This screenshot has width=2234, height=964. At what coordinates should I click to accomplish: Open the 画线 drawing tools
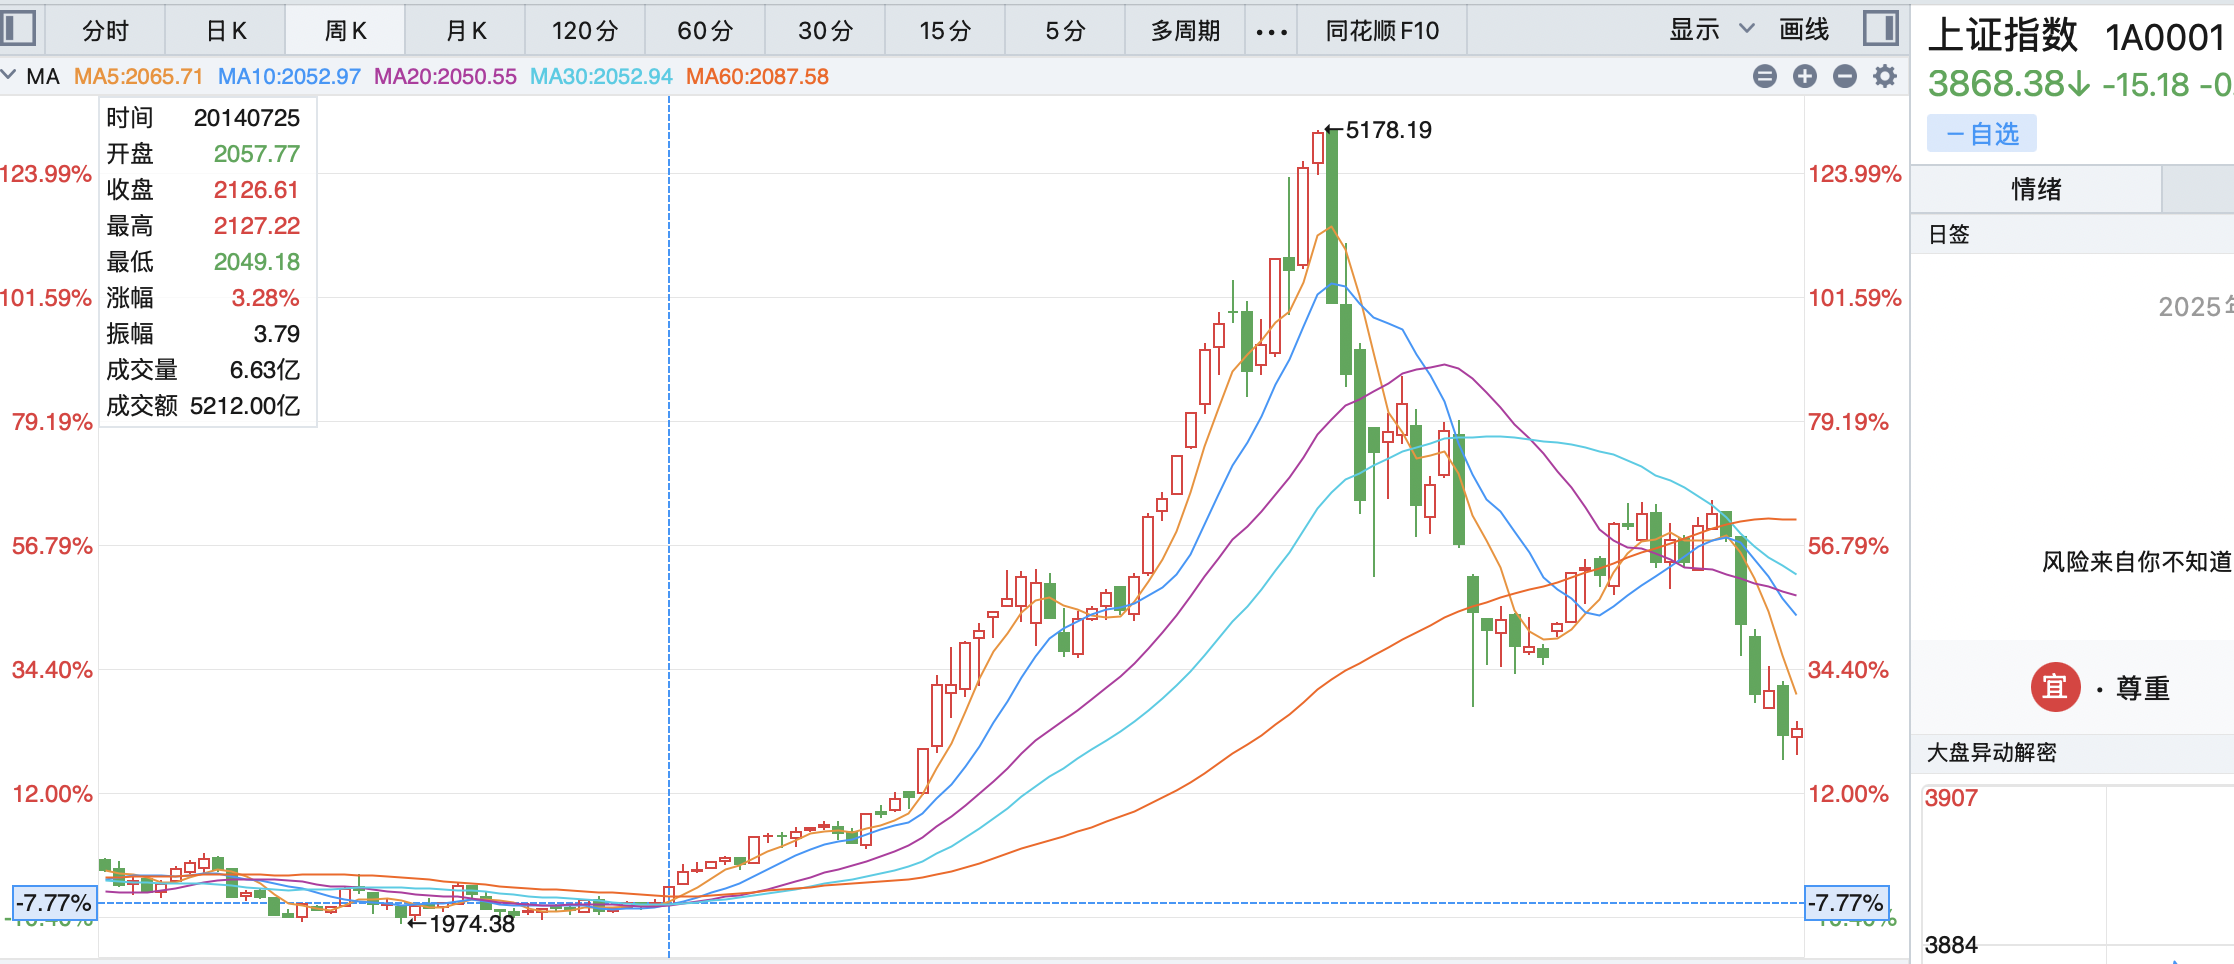pos(1804,30)
